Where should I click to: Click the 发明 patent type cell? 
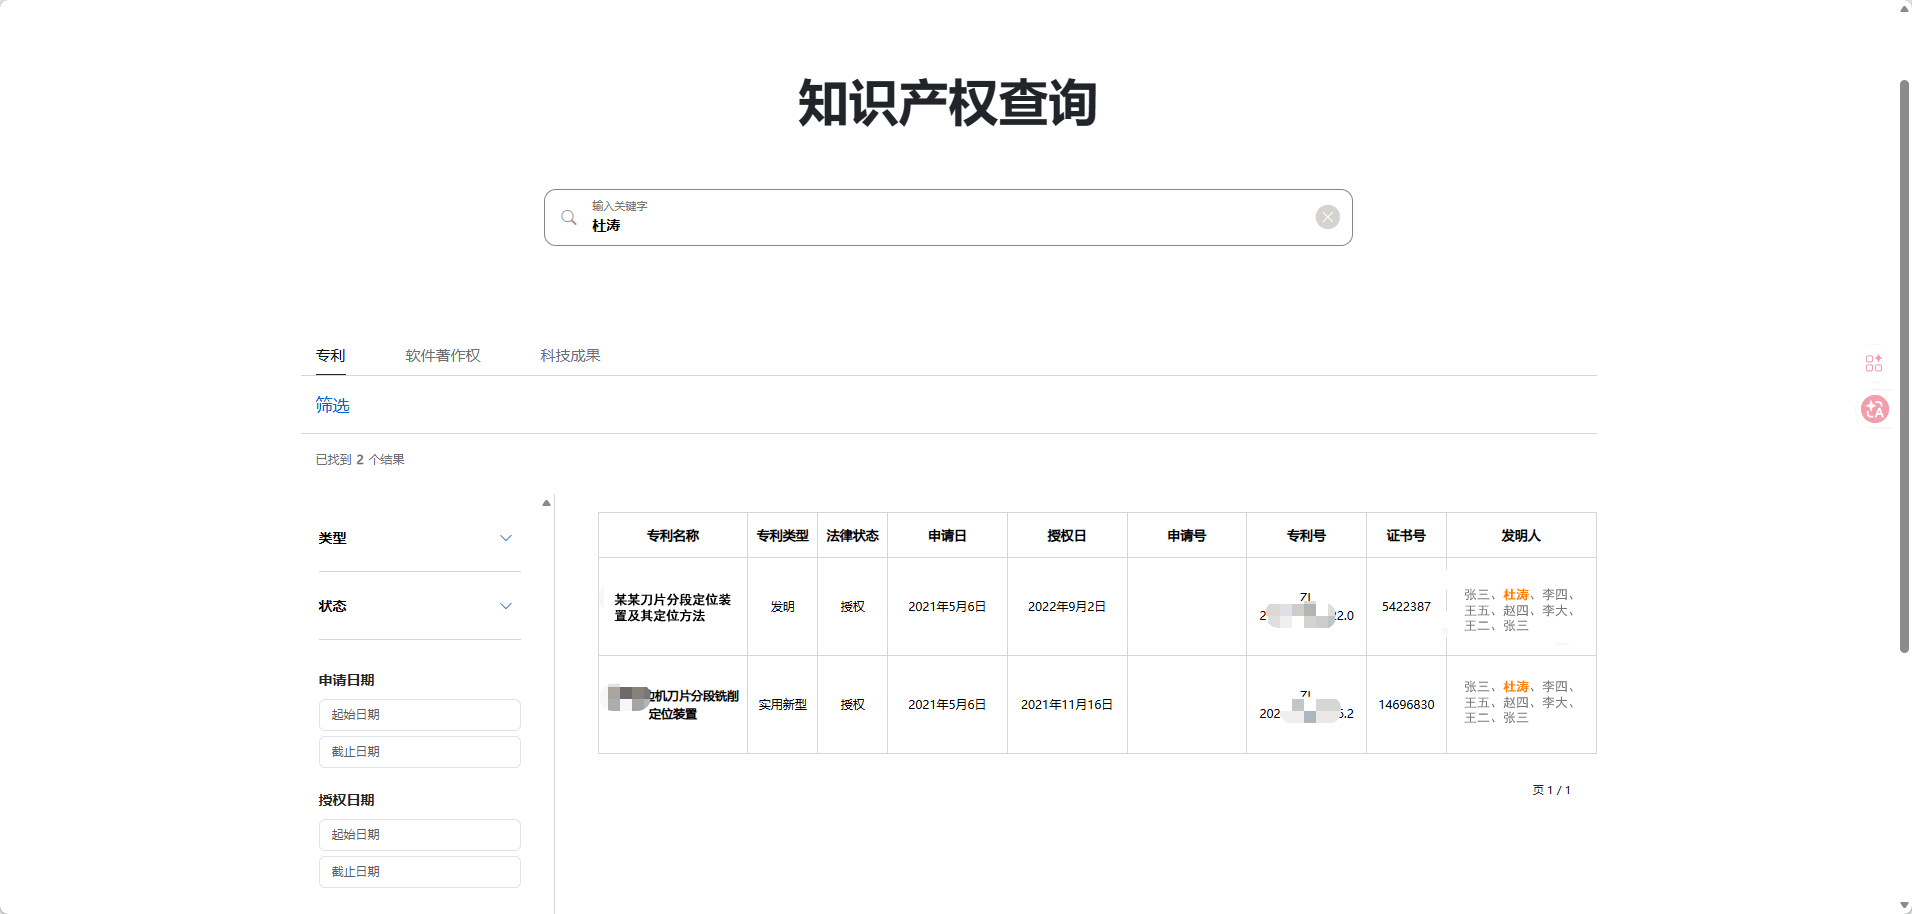[782, 607]
